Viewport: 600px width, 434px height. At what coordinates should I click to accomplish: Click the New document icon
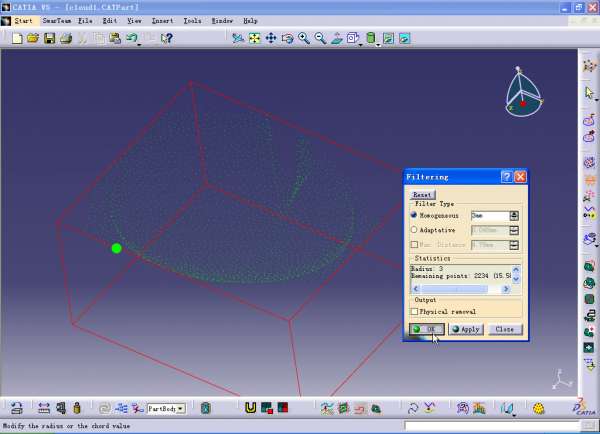[17, 38]
